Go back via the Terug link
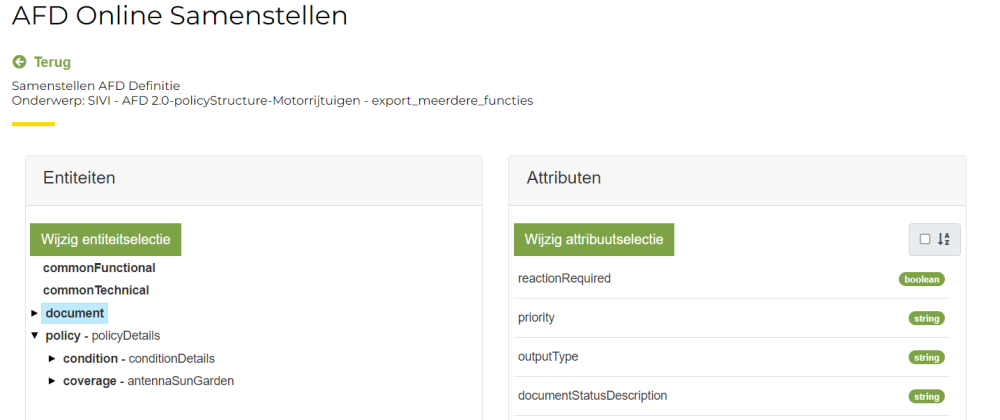Image resolution: width=1000 pixels, height=420 pixels. click(52, 62)
